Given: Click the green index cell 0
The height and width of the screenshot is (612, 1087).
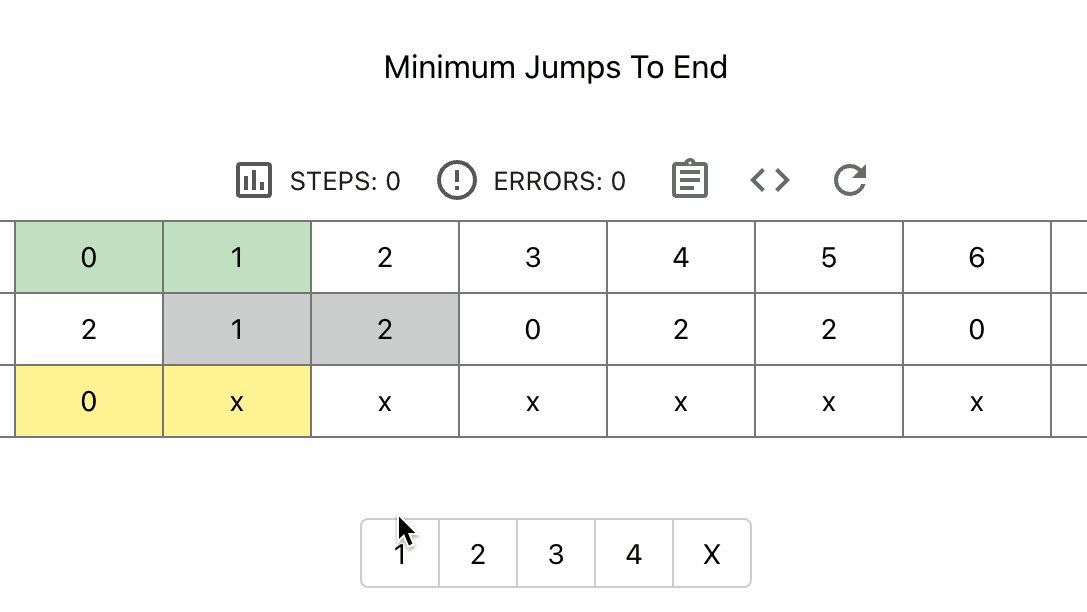Looking at the screenshot, I should click(89, 258).
